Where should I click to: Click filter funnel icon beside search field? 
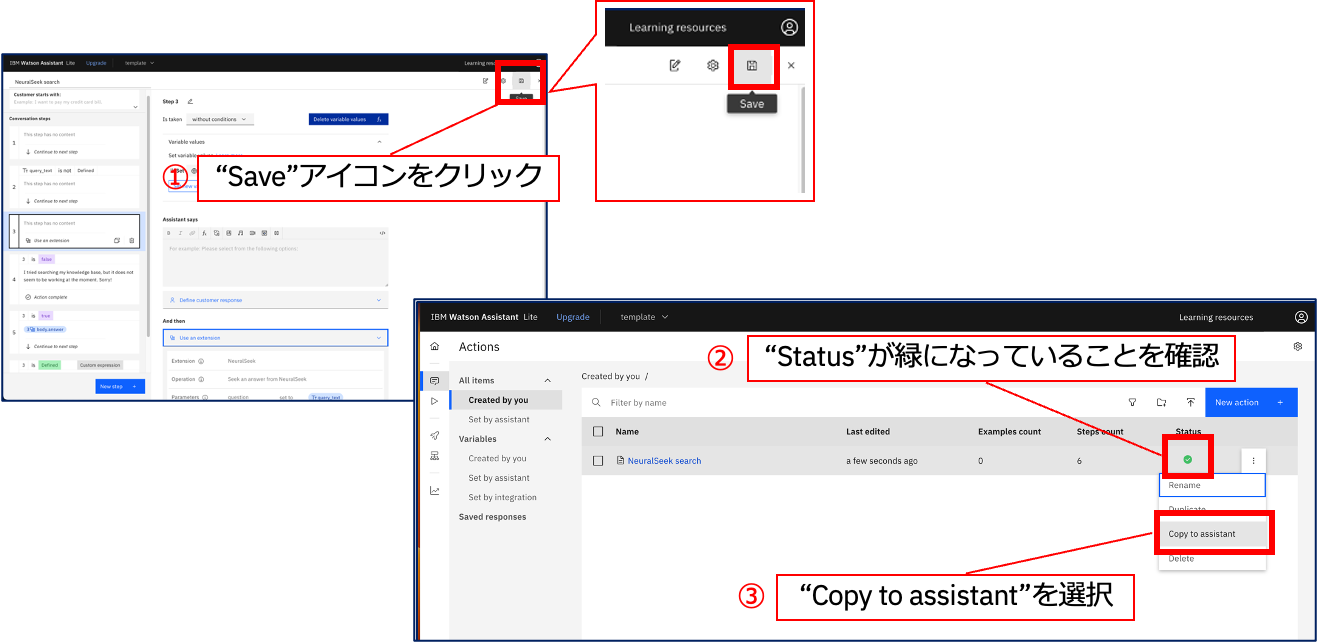[x=1132, y=402]
